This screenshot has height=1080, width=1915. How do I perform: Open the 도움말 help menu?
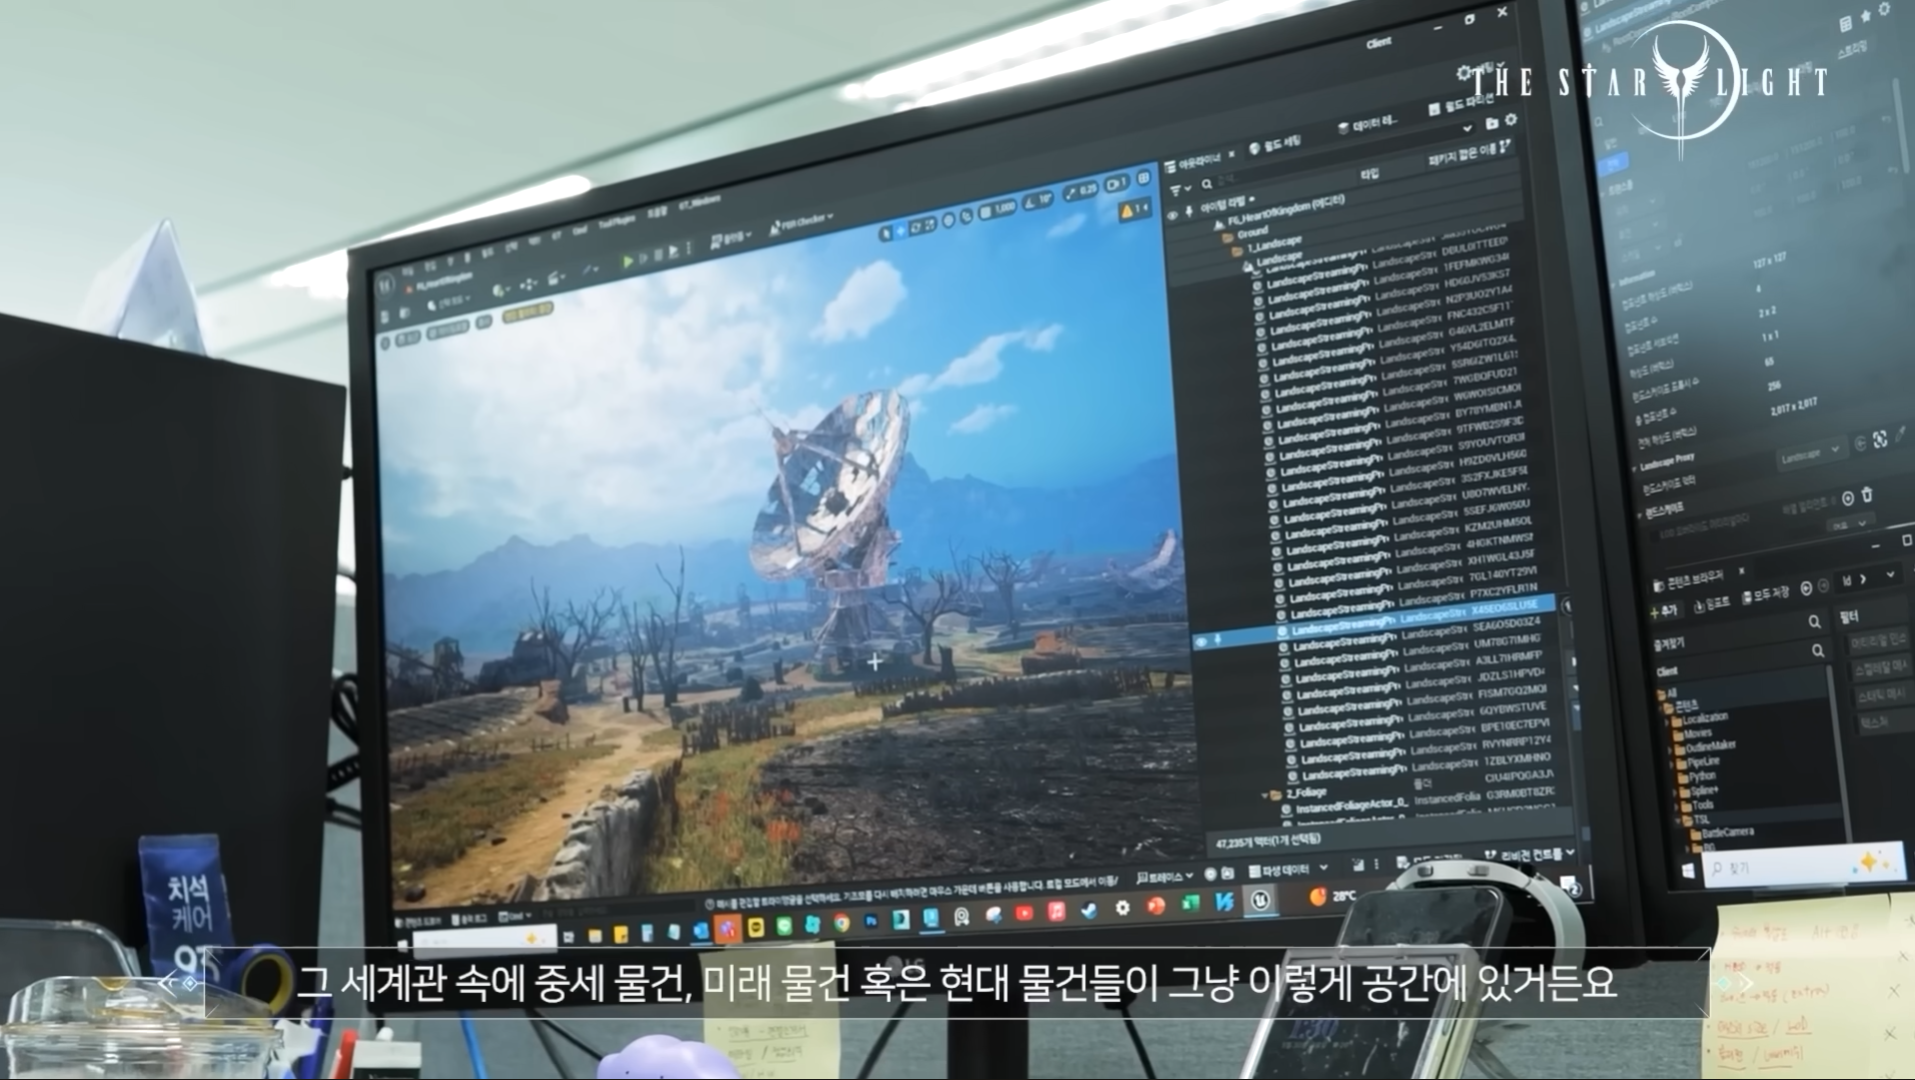658,213
